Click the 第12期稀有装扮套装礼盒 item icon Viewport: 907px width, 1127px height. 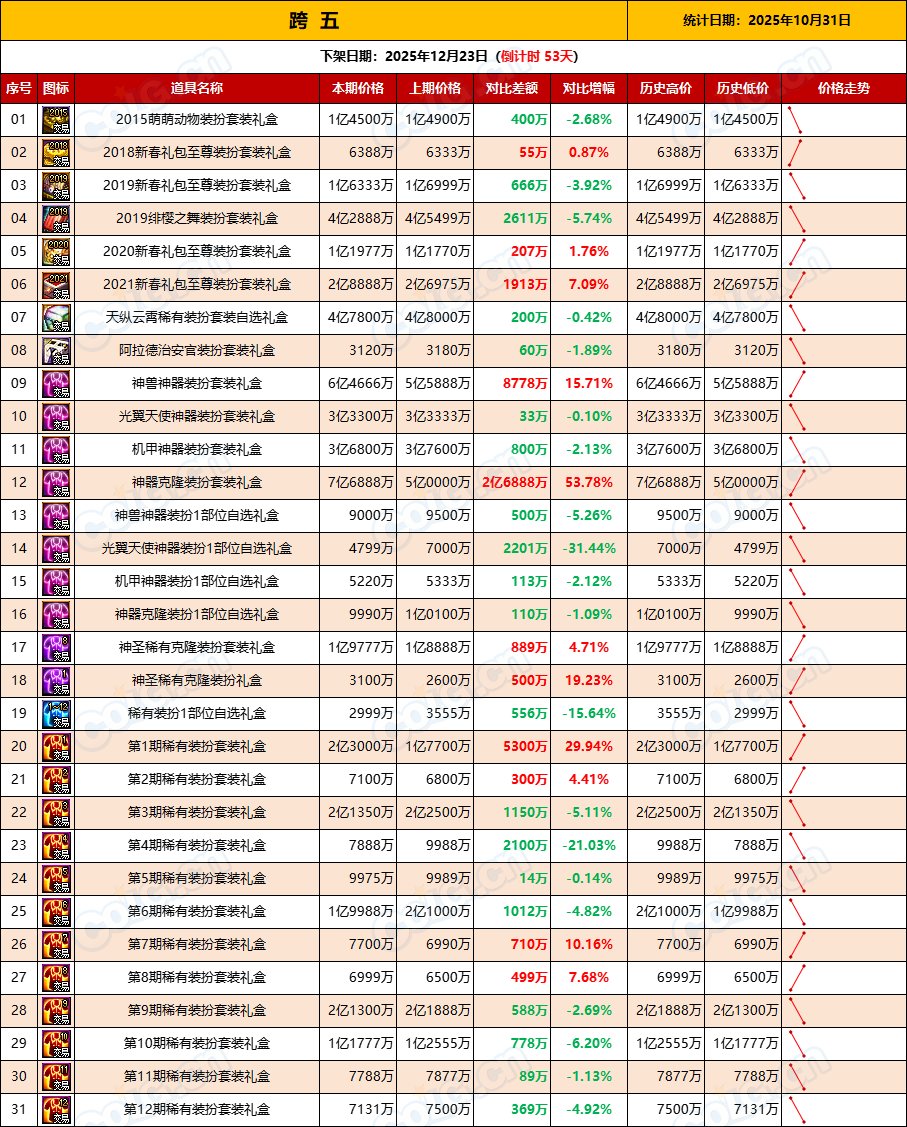click(x=55, y=1110)
